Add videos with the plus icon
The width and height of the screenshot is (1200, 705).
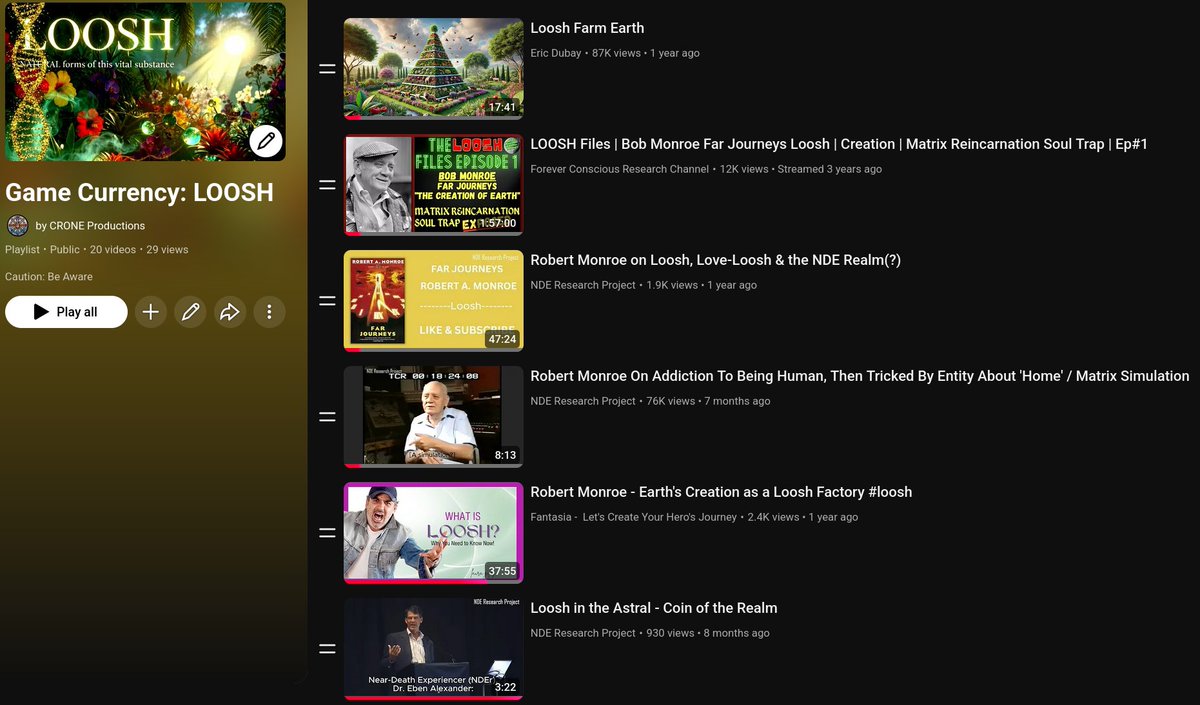click(x=150, y=312)
